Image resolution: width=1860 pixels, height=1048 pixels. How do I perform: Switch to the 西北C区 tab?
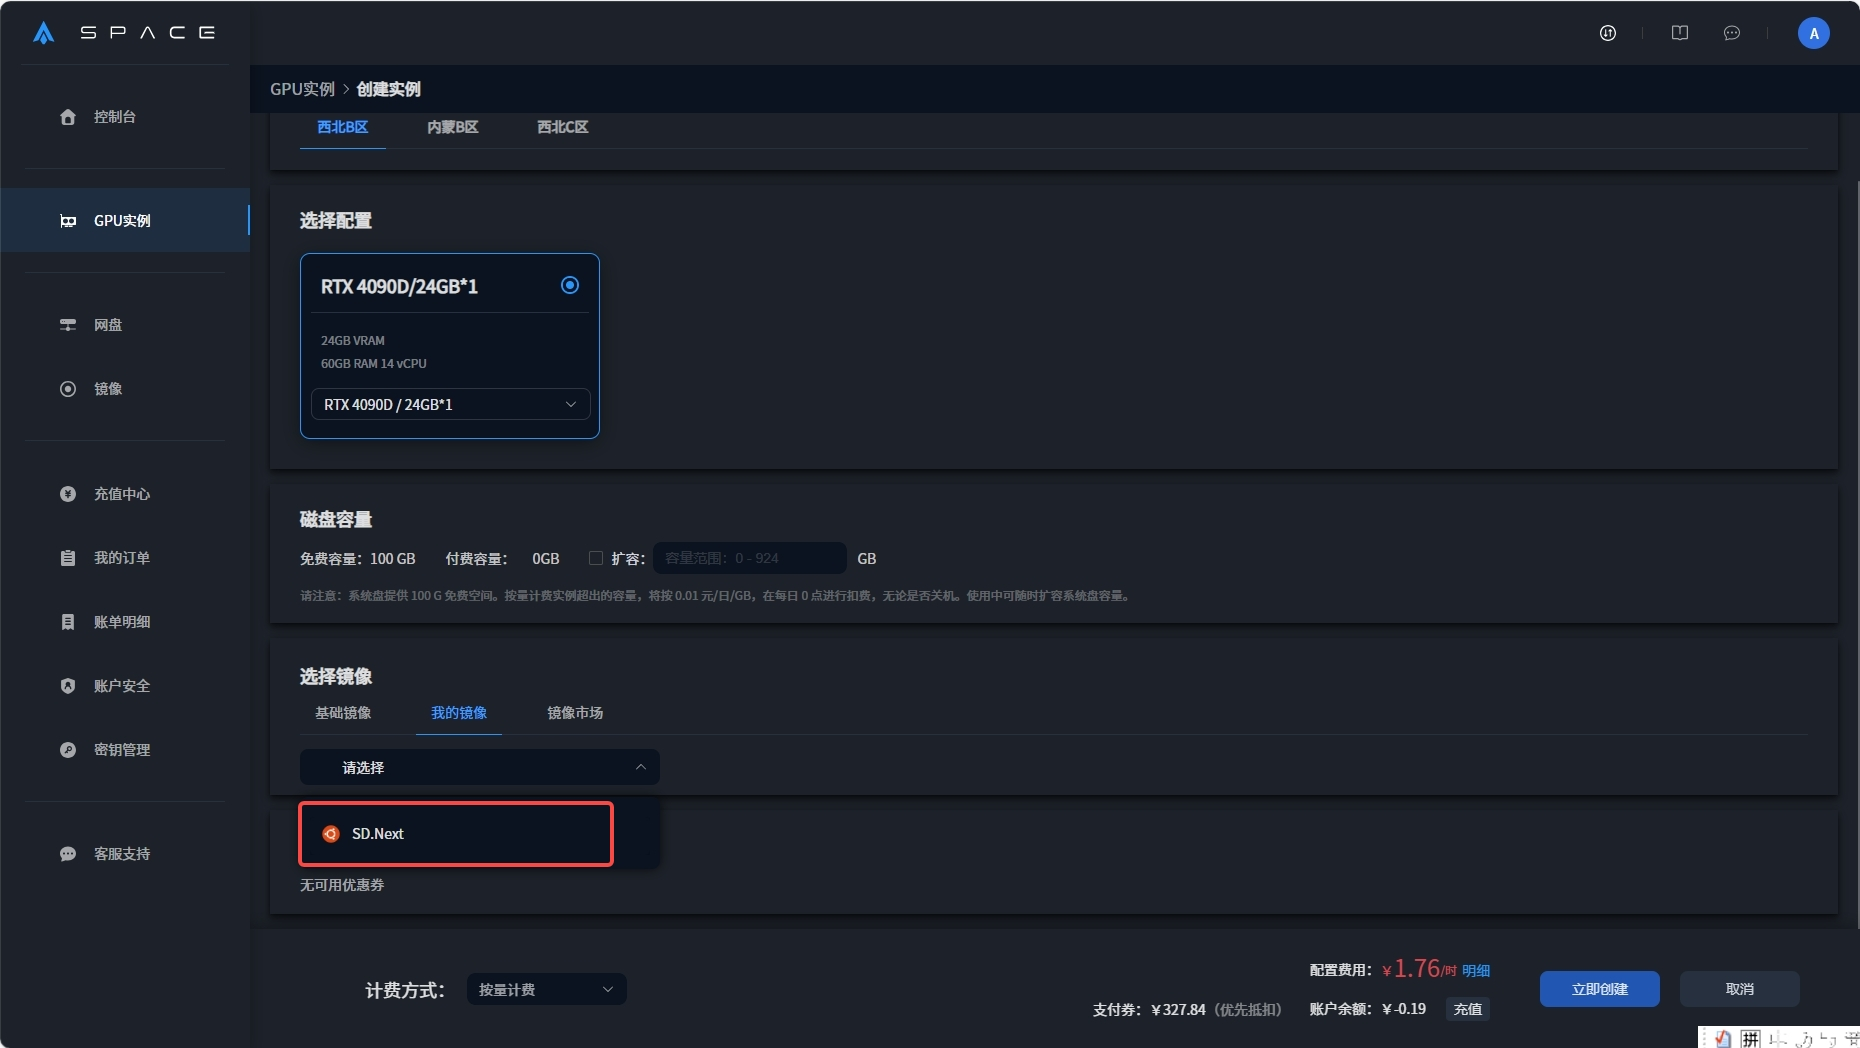tap(563, 127)
